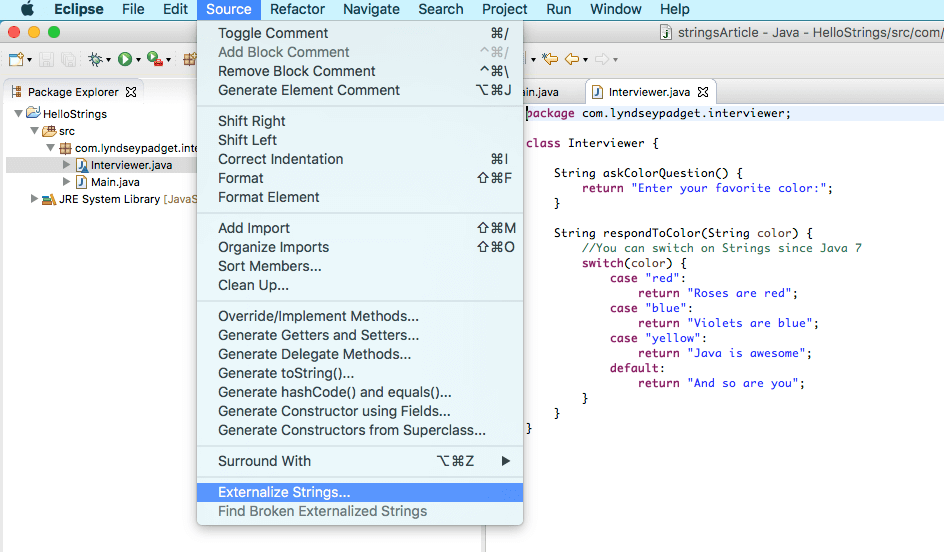Select the src source folder icon
Screen dimensions: 944x552
pos(49,131)
